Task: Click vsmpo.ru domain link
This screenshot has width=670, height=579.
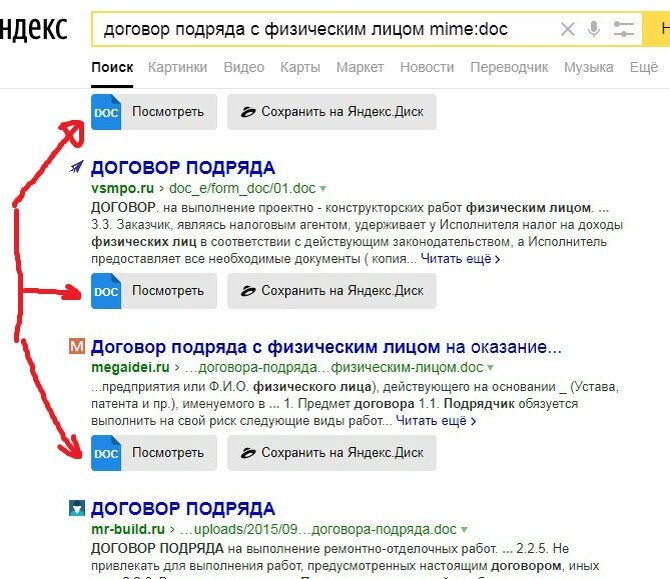Action: coord(122,188)
